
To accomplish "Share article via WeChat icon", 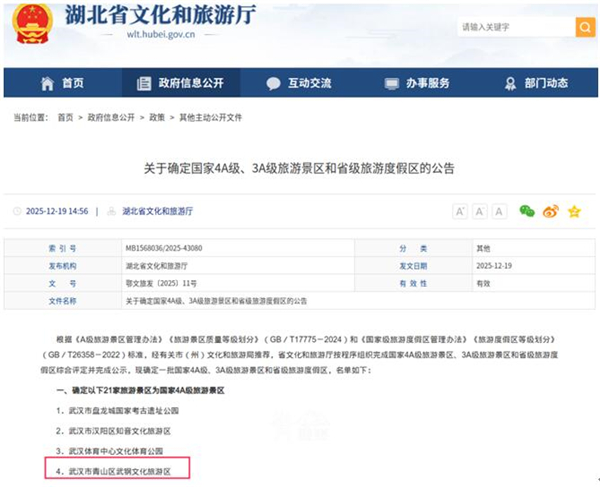I will click(527, 211).
